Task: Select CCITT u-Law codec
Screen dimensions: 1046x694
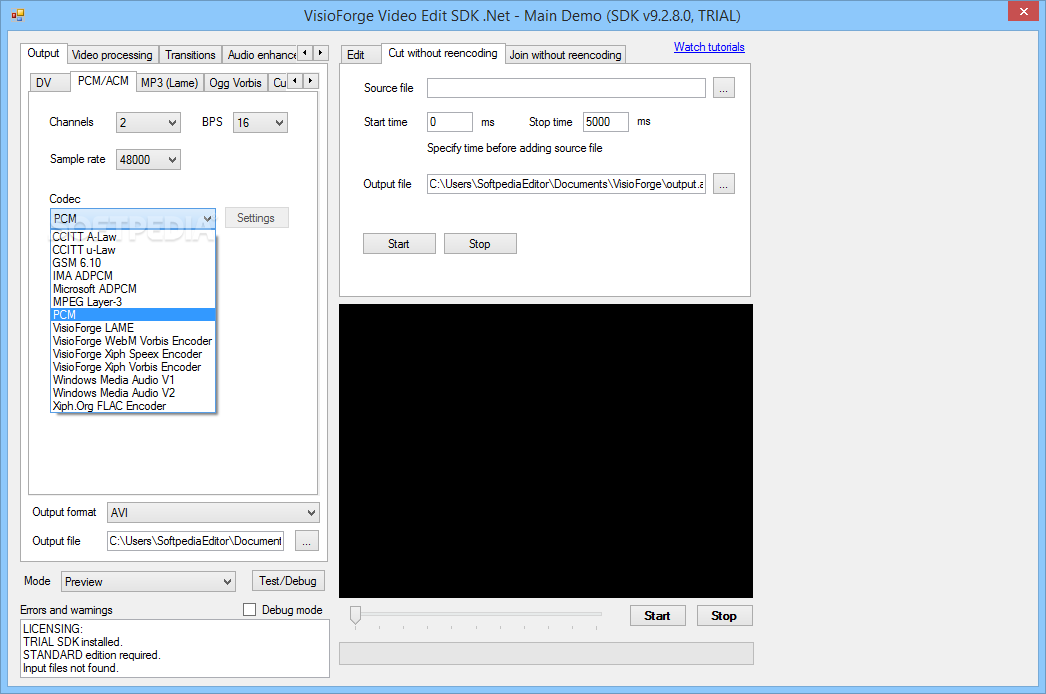Action: click(133, 250)
